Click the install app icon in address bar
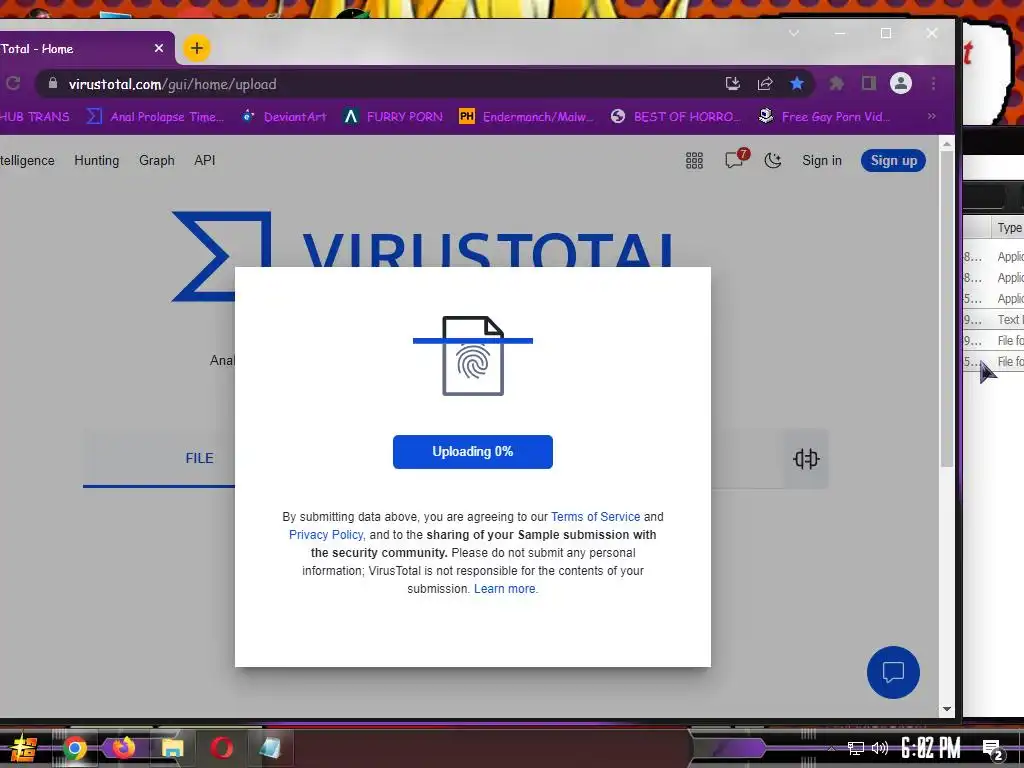 coord(733,84)
